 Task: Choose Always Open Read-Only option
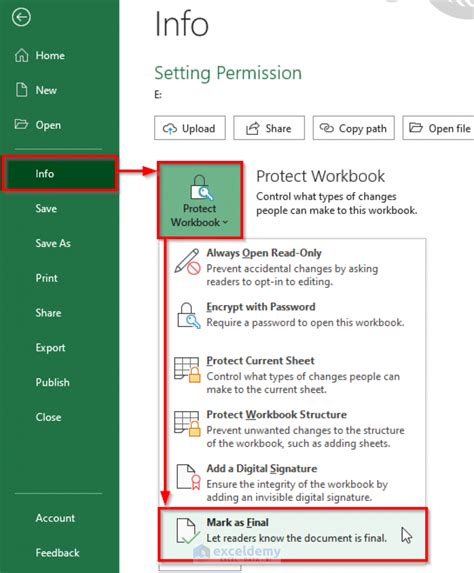pos(293,267)
